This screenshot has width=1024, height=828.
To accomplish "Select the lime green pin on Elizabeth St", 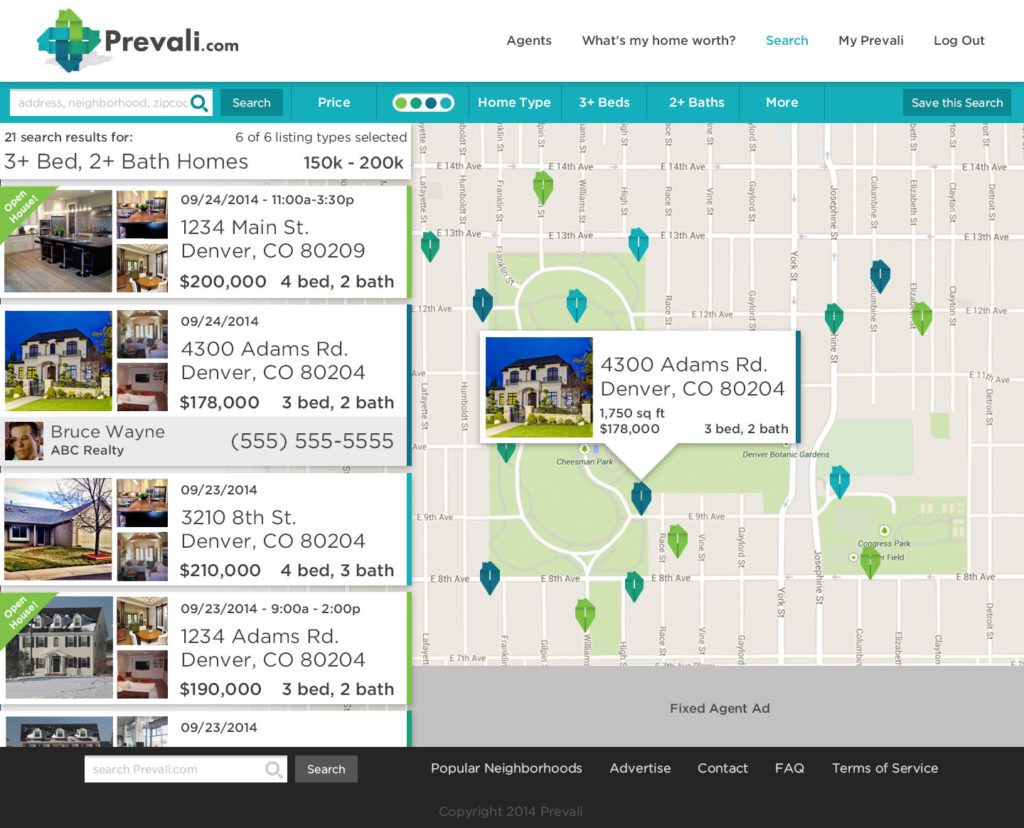I will click(921, 318).
